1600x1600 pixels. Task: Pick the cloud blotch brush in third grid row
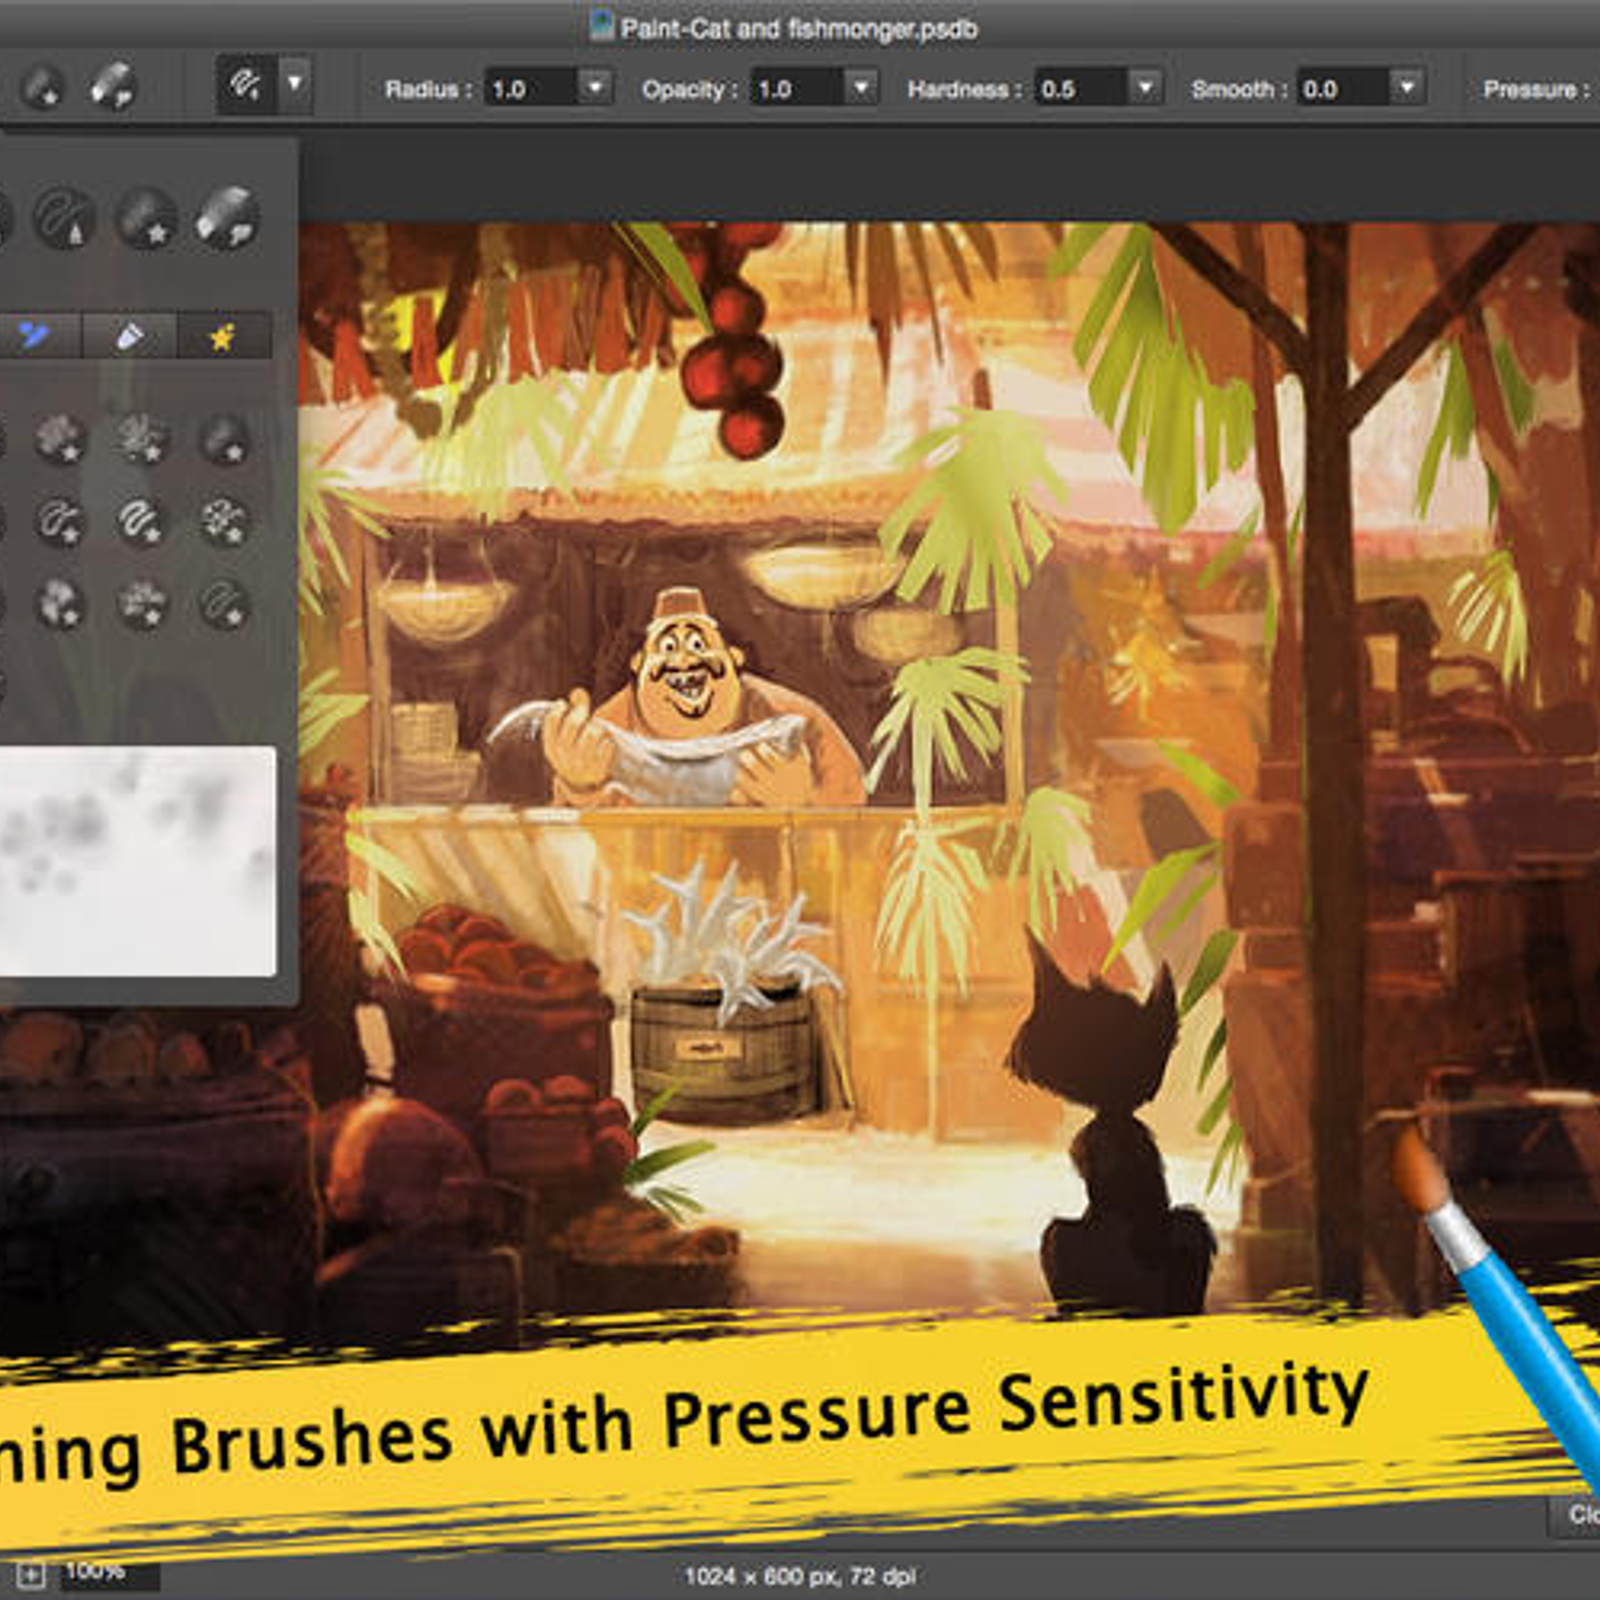(x=60, y=604)
